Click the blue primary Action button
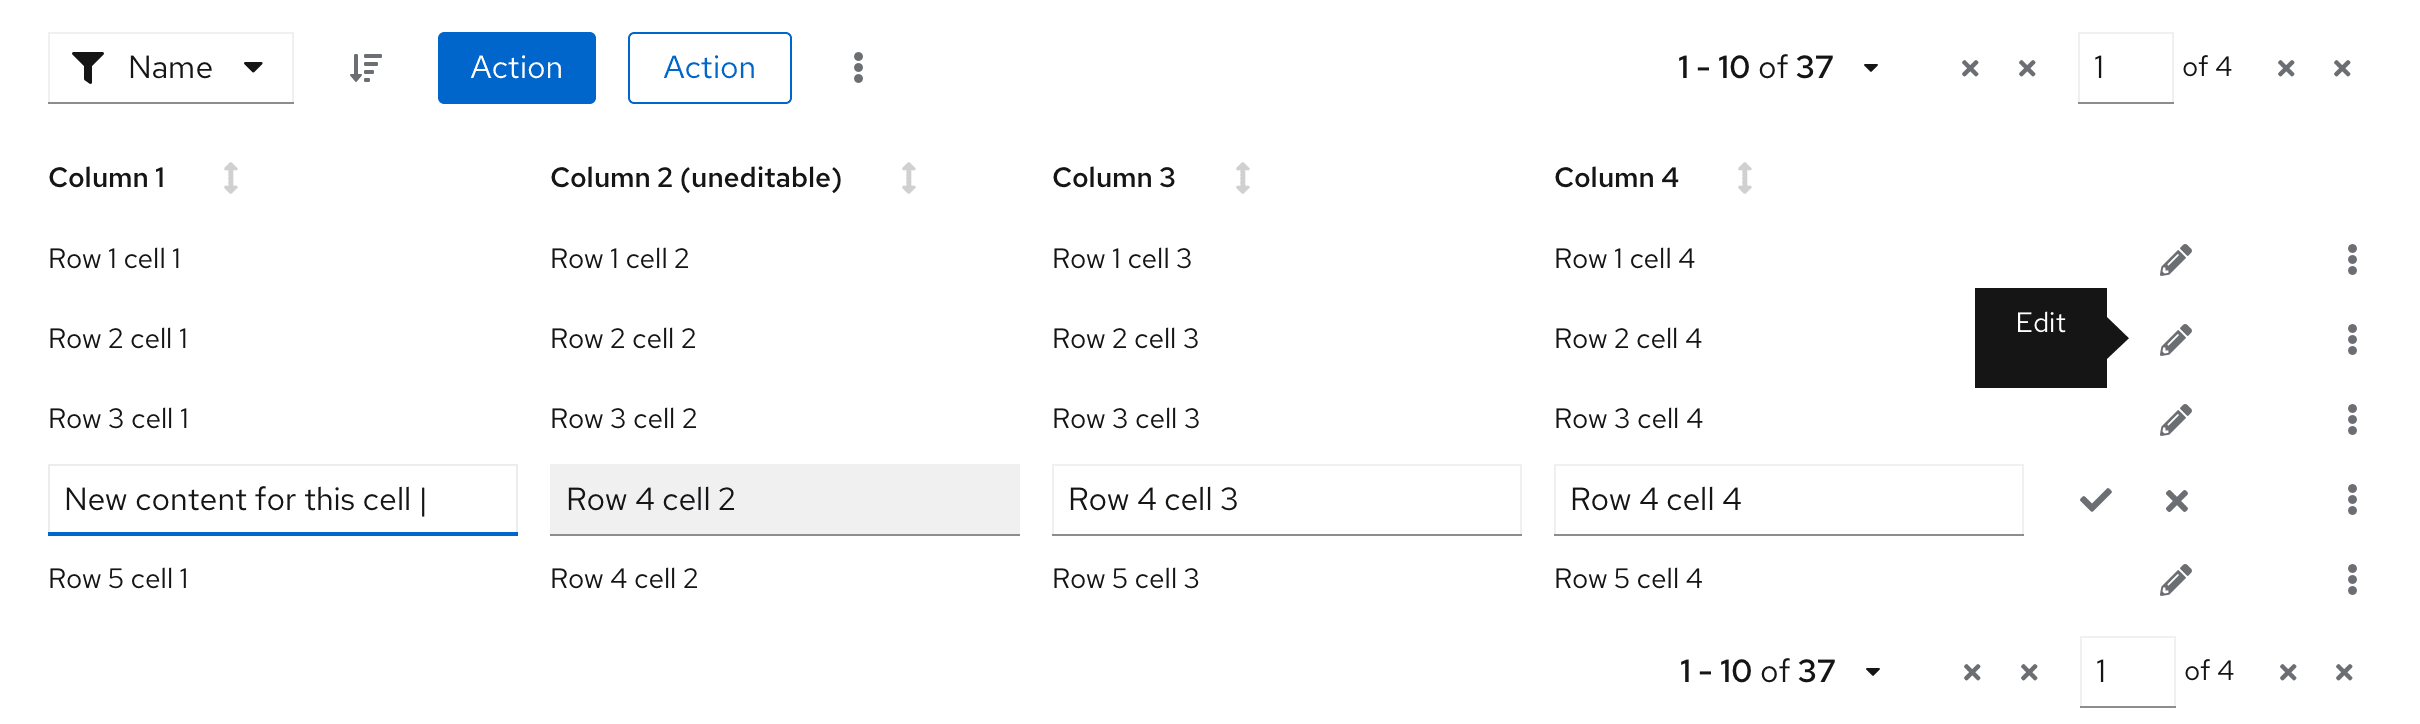Image resolution: width=2420 pixels, height=724 pixels. 517,68
